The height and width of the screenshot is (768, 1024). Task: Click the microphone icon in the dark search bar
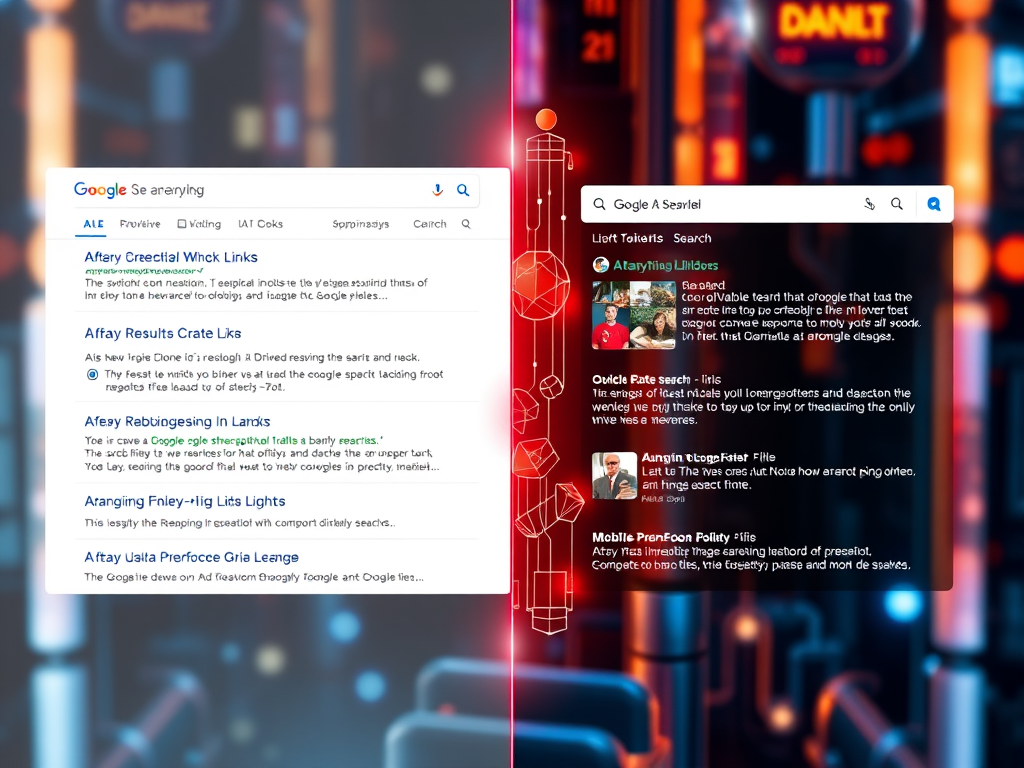(870, 204)
